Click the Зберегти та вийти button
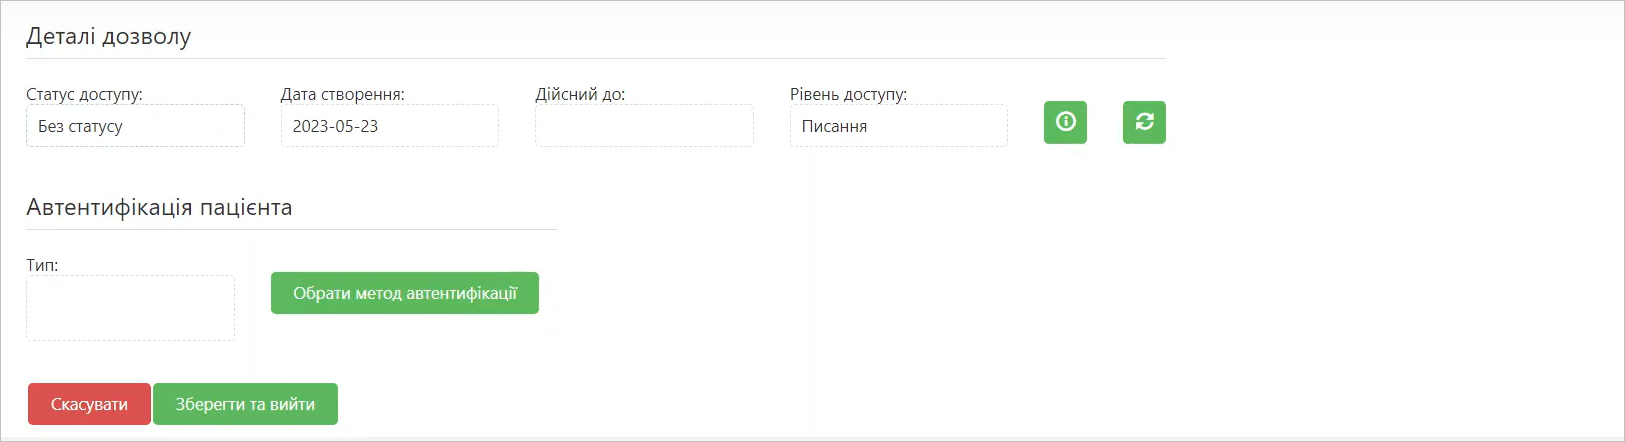 pyautogui.click(x=245, y=404)
